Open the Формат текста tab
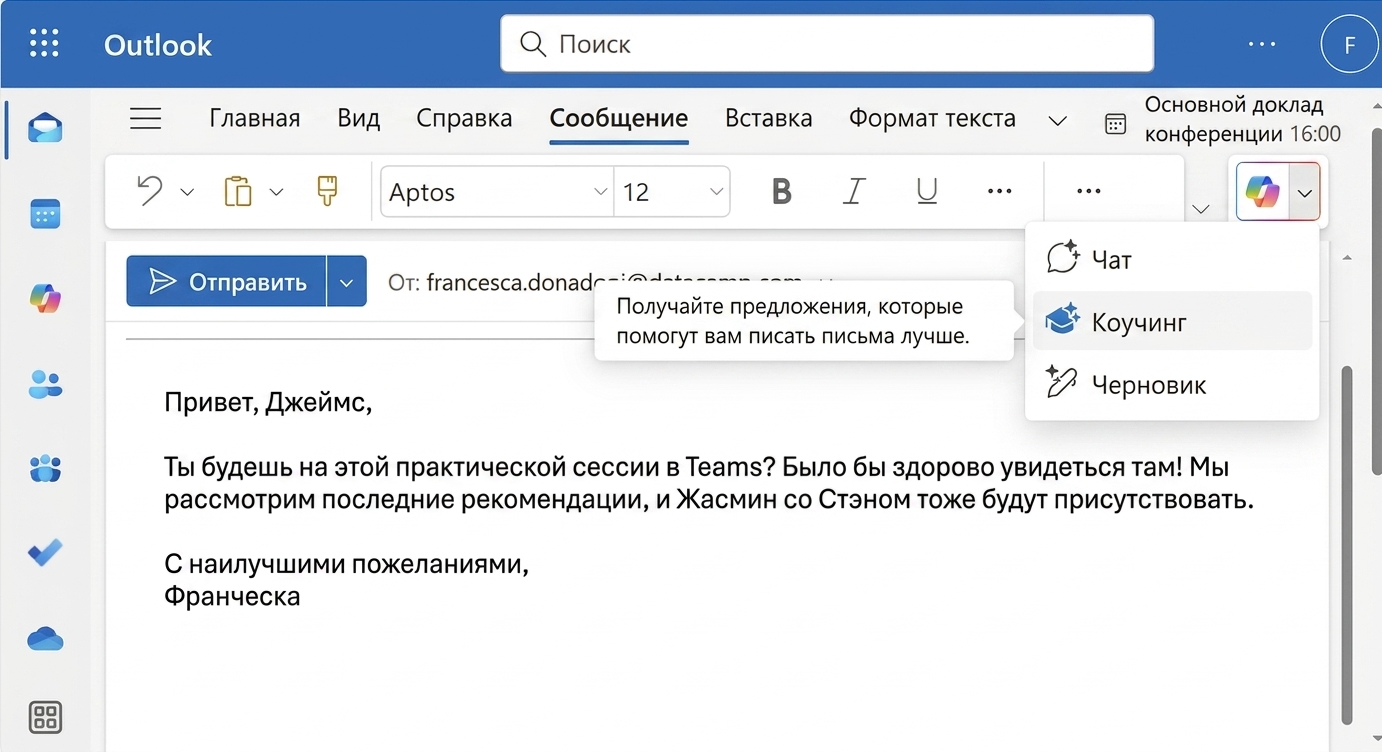This screenshot has width=1382, height=752. (x=932, y=118)
